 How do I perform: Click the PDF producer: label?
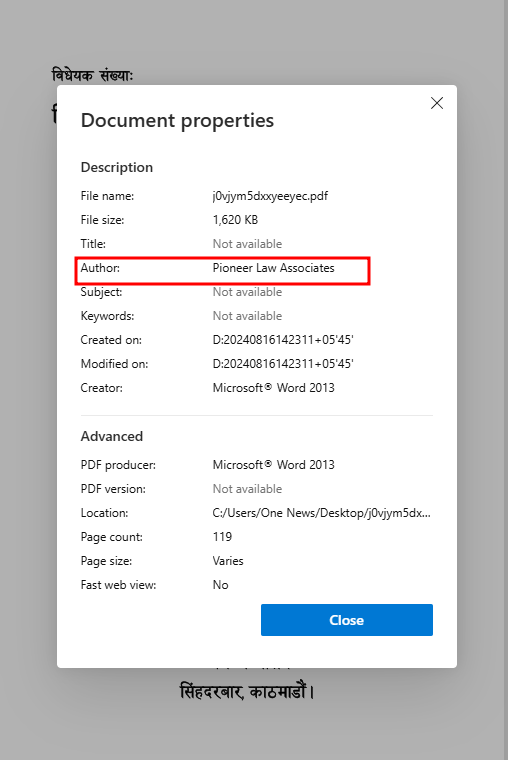(x=118, y=465)
